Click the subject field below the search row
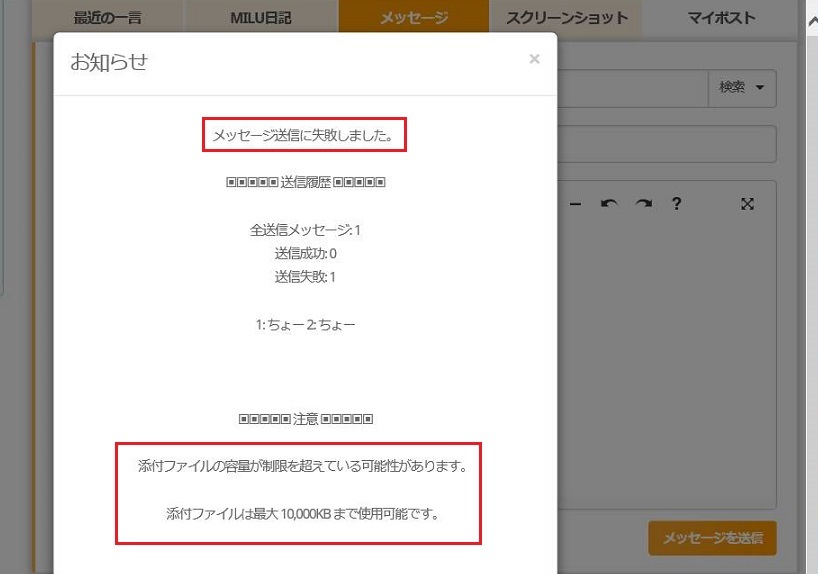Screen dimensions: 818x574 click(666, 144)
